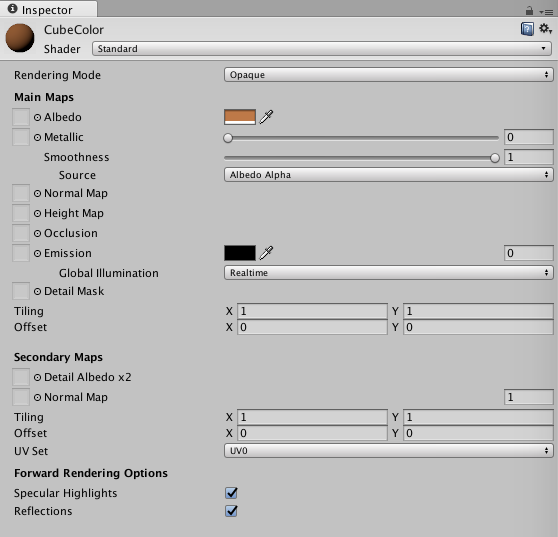Click the Main Maps heading

[x=44, y=97]
